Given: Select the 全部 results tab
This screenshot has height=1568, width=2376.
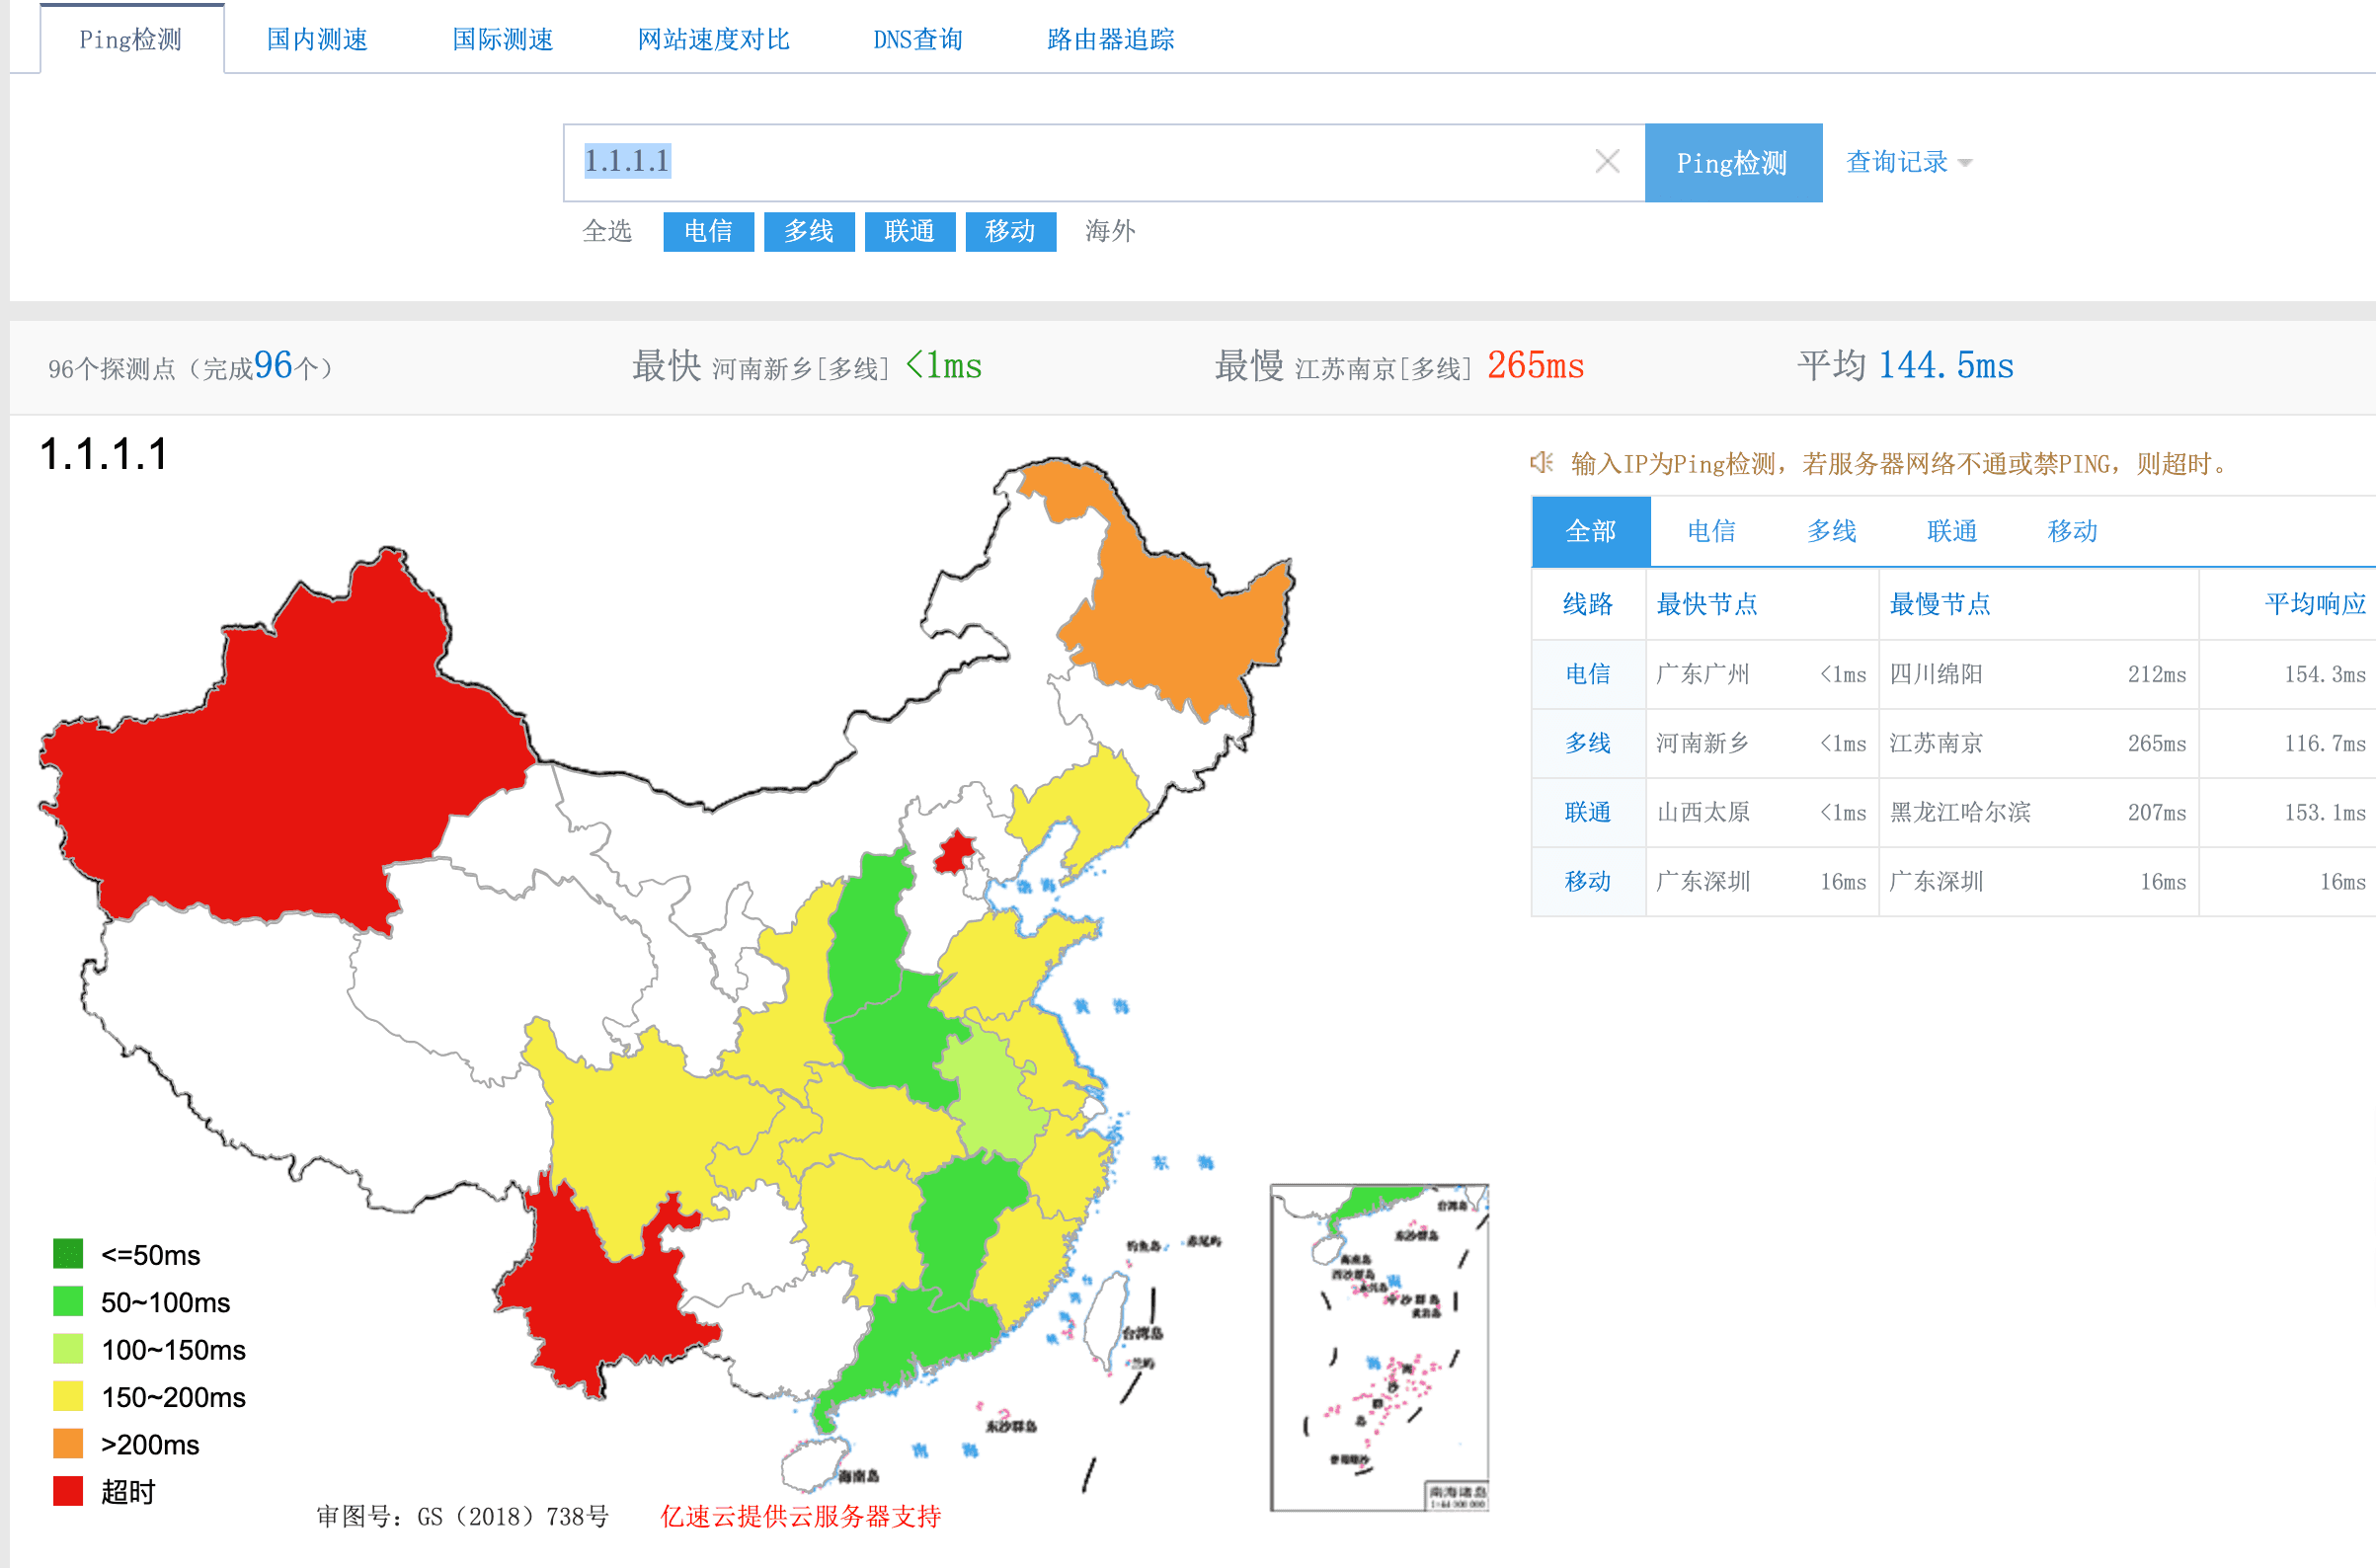Looking at the screenshot, I should point(1591,531).
